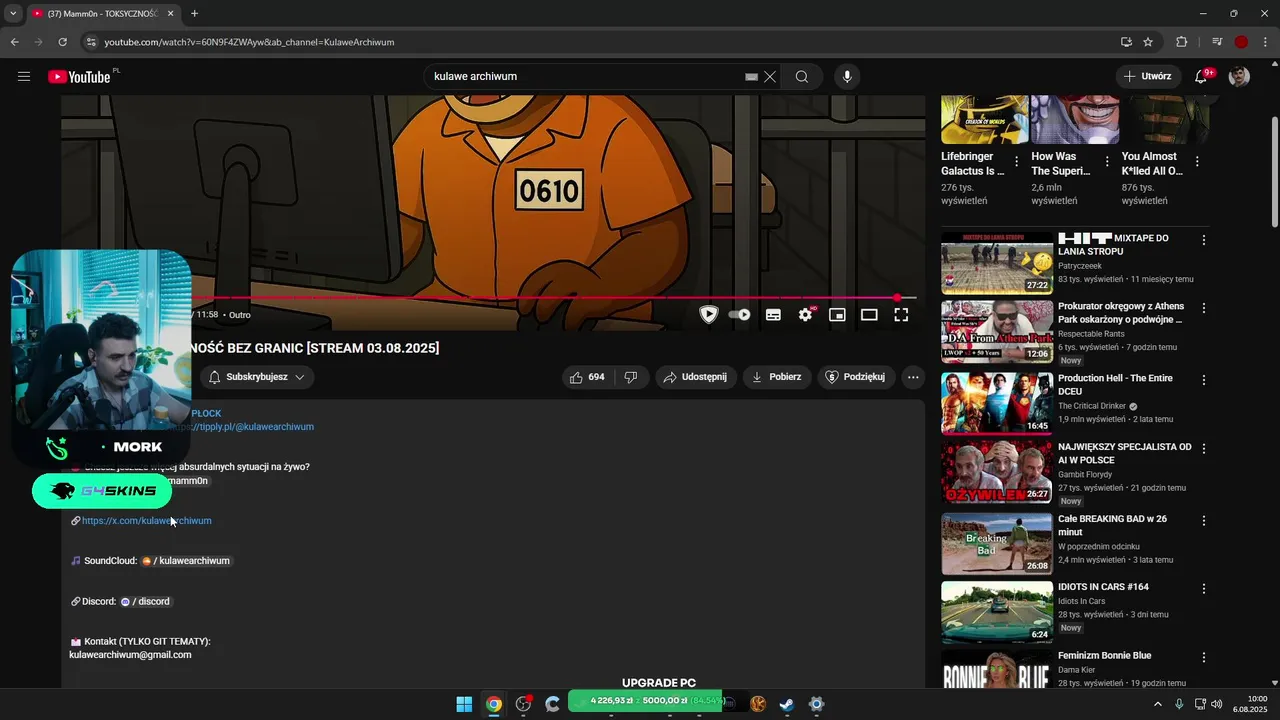Viewport: 1280px width, 720px height.
Task: Open Production Hell - The Entire DCEU
Action: tap(1115, 384)
